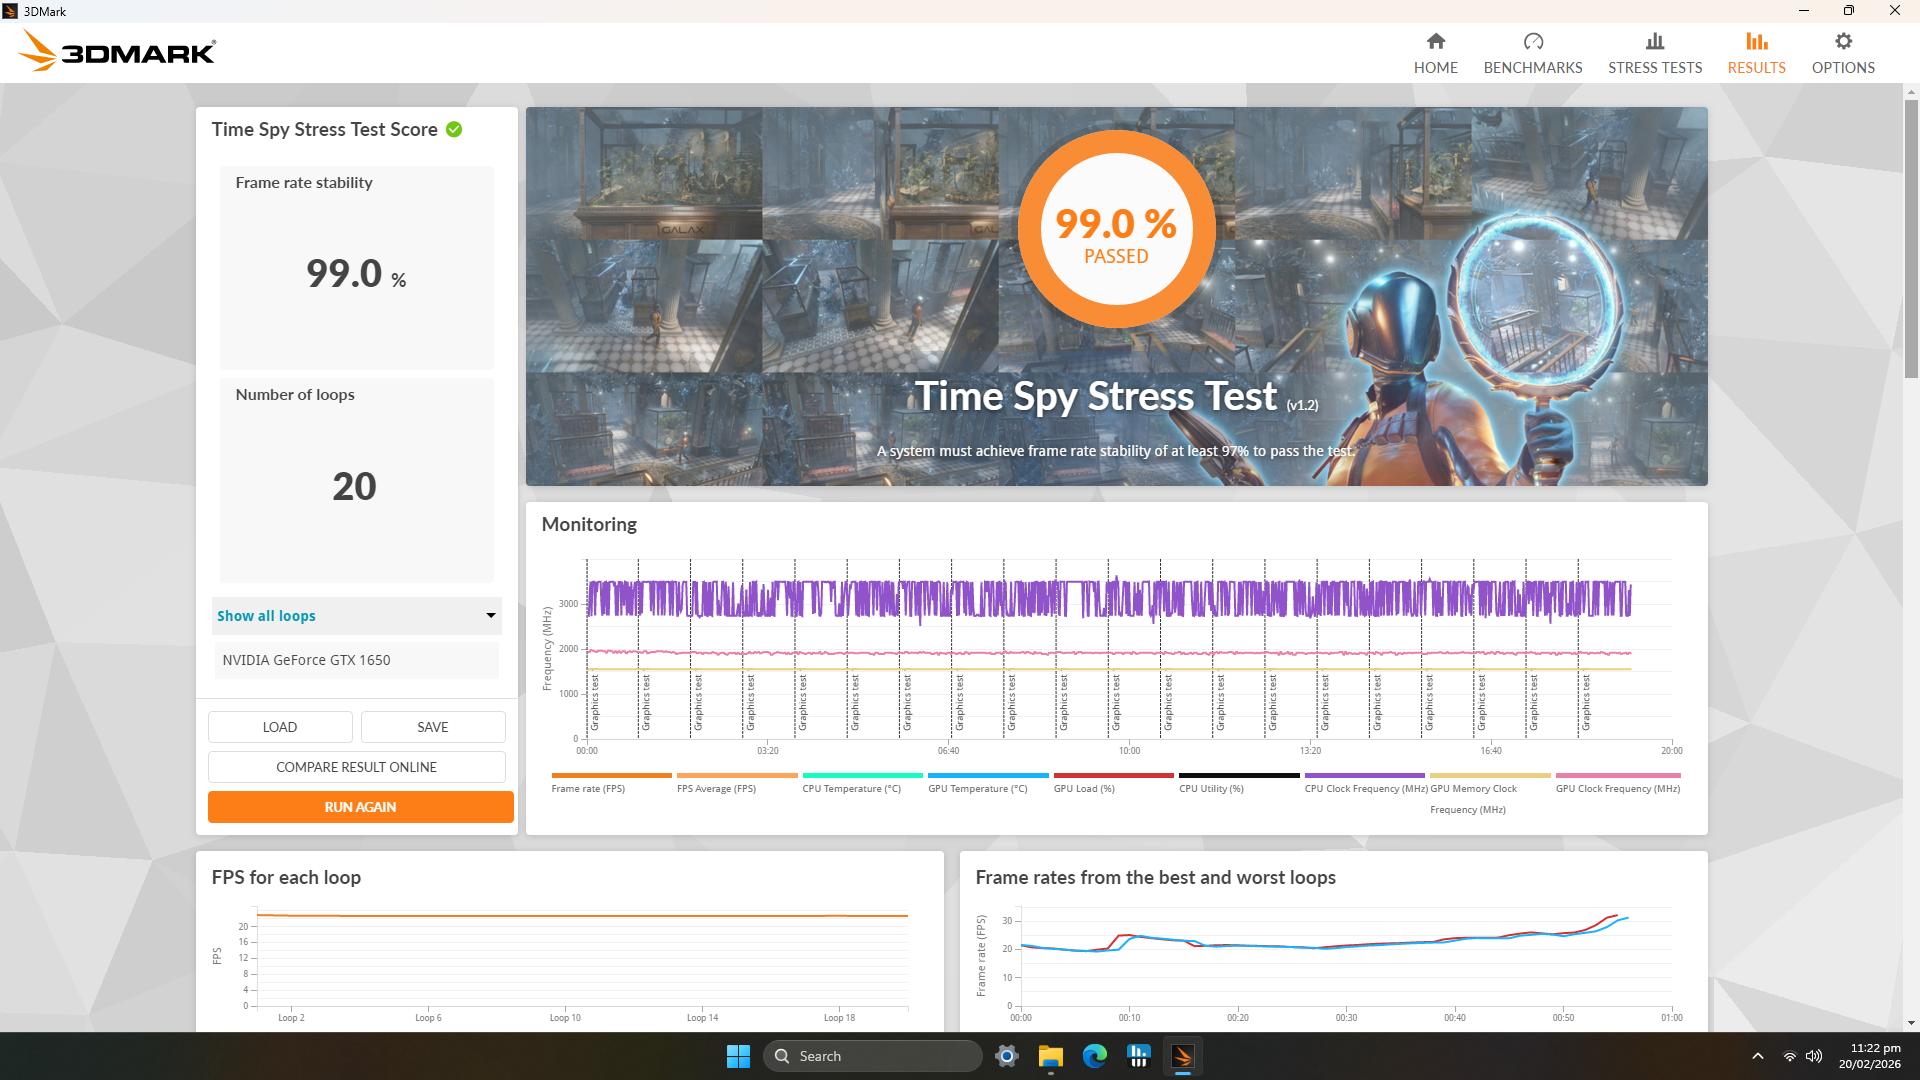Click the Loop 10 axis label
Screen dimensions: 1920x1080
565,1018
